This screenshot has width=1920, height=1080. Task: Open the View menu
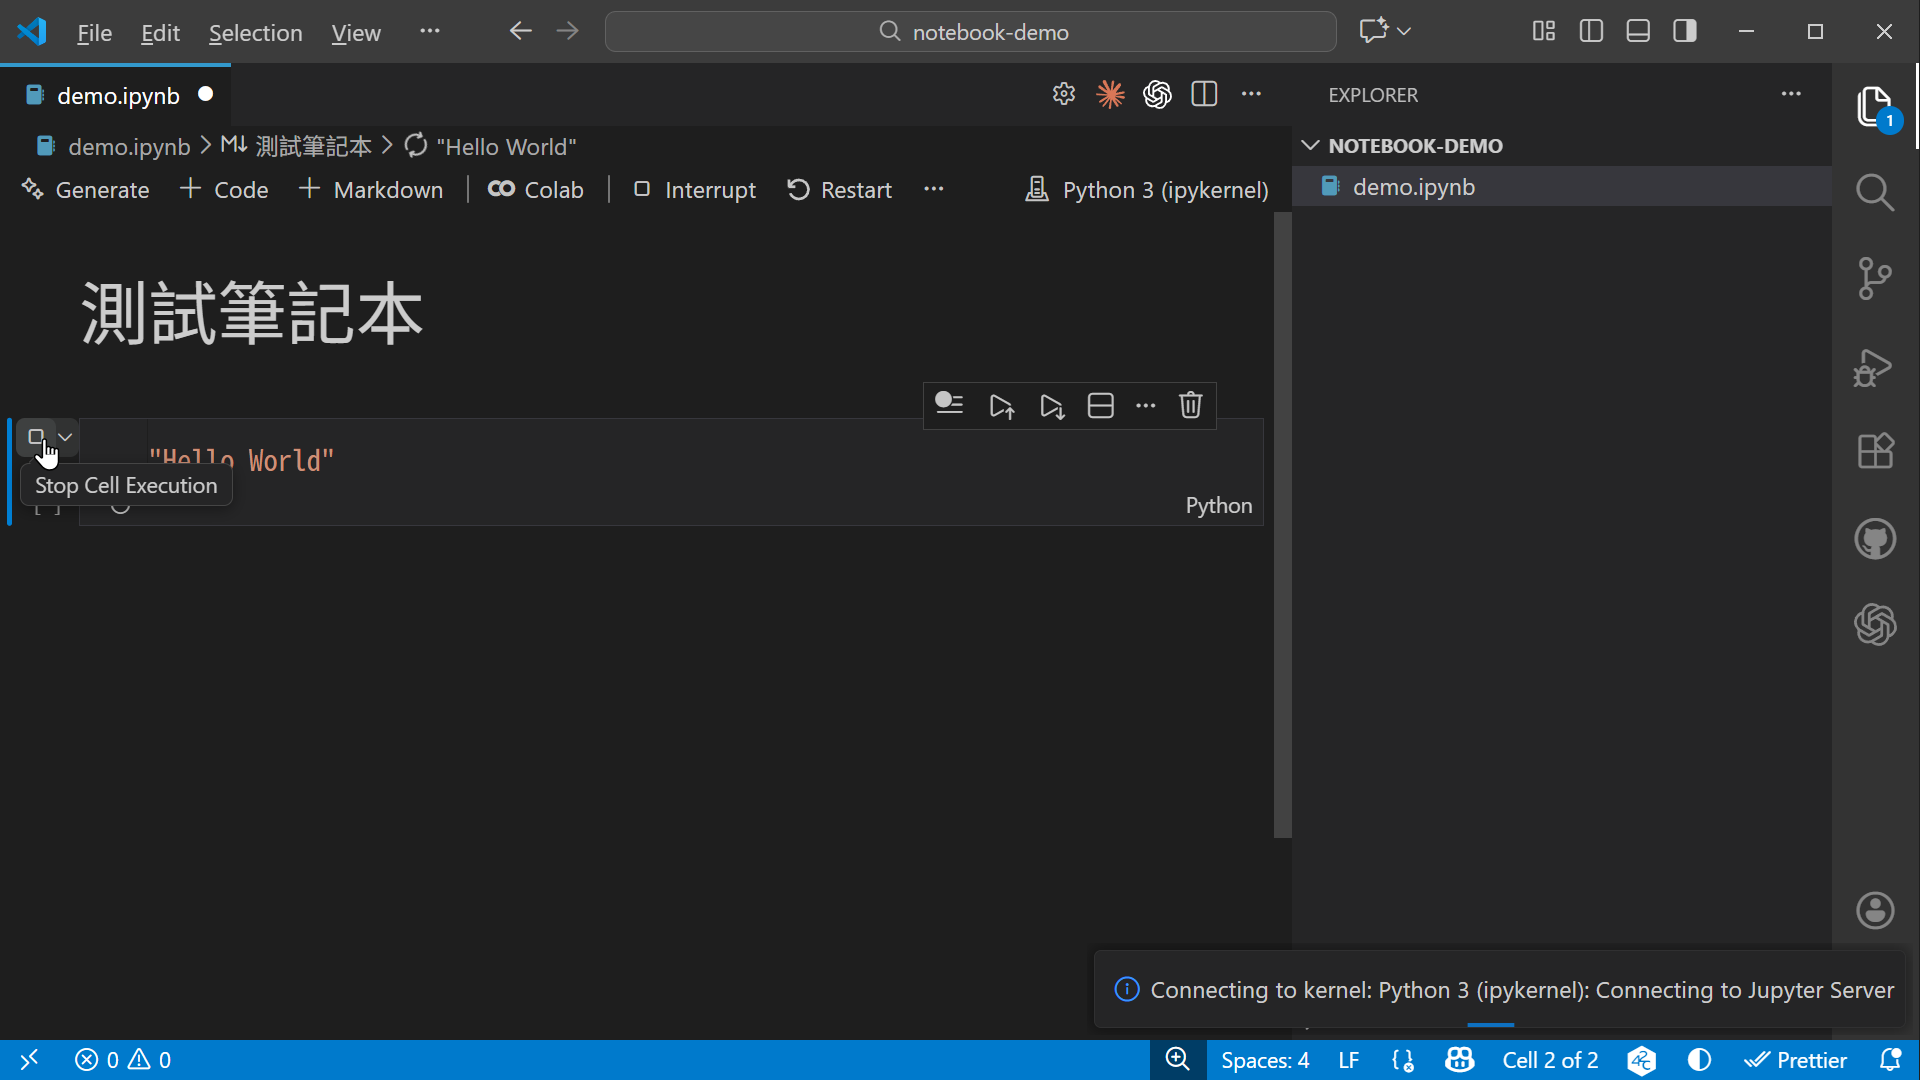pos(356,32)
